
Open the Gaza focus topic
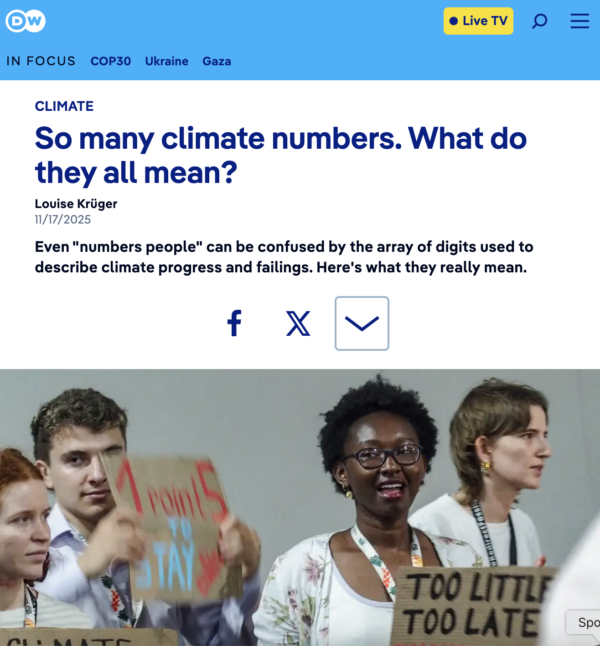(x=217, y=61)
